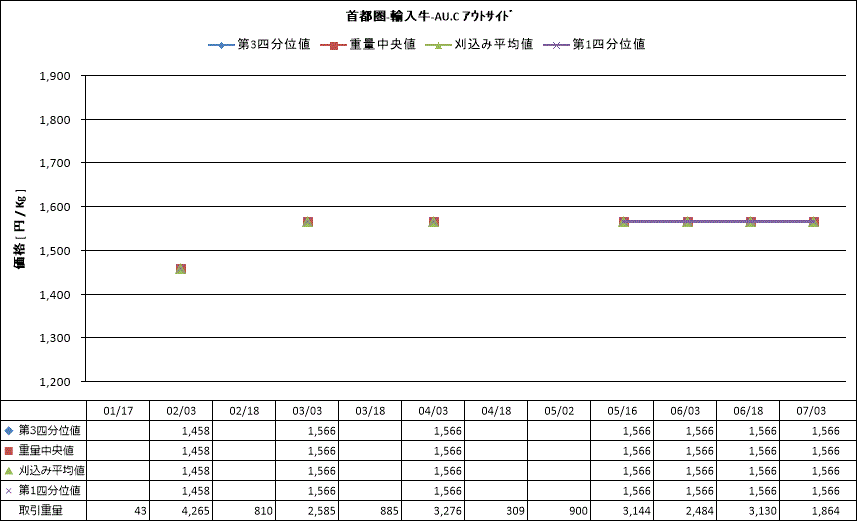
Task: Select the 第1四分位値 legend entry above chart
Action: point(594,44)
